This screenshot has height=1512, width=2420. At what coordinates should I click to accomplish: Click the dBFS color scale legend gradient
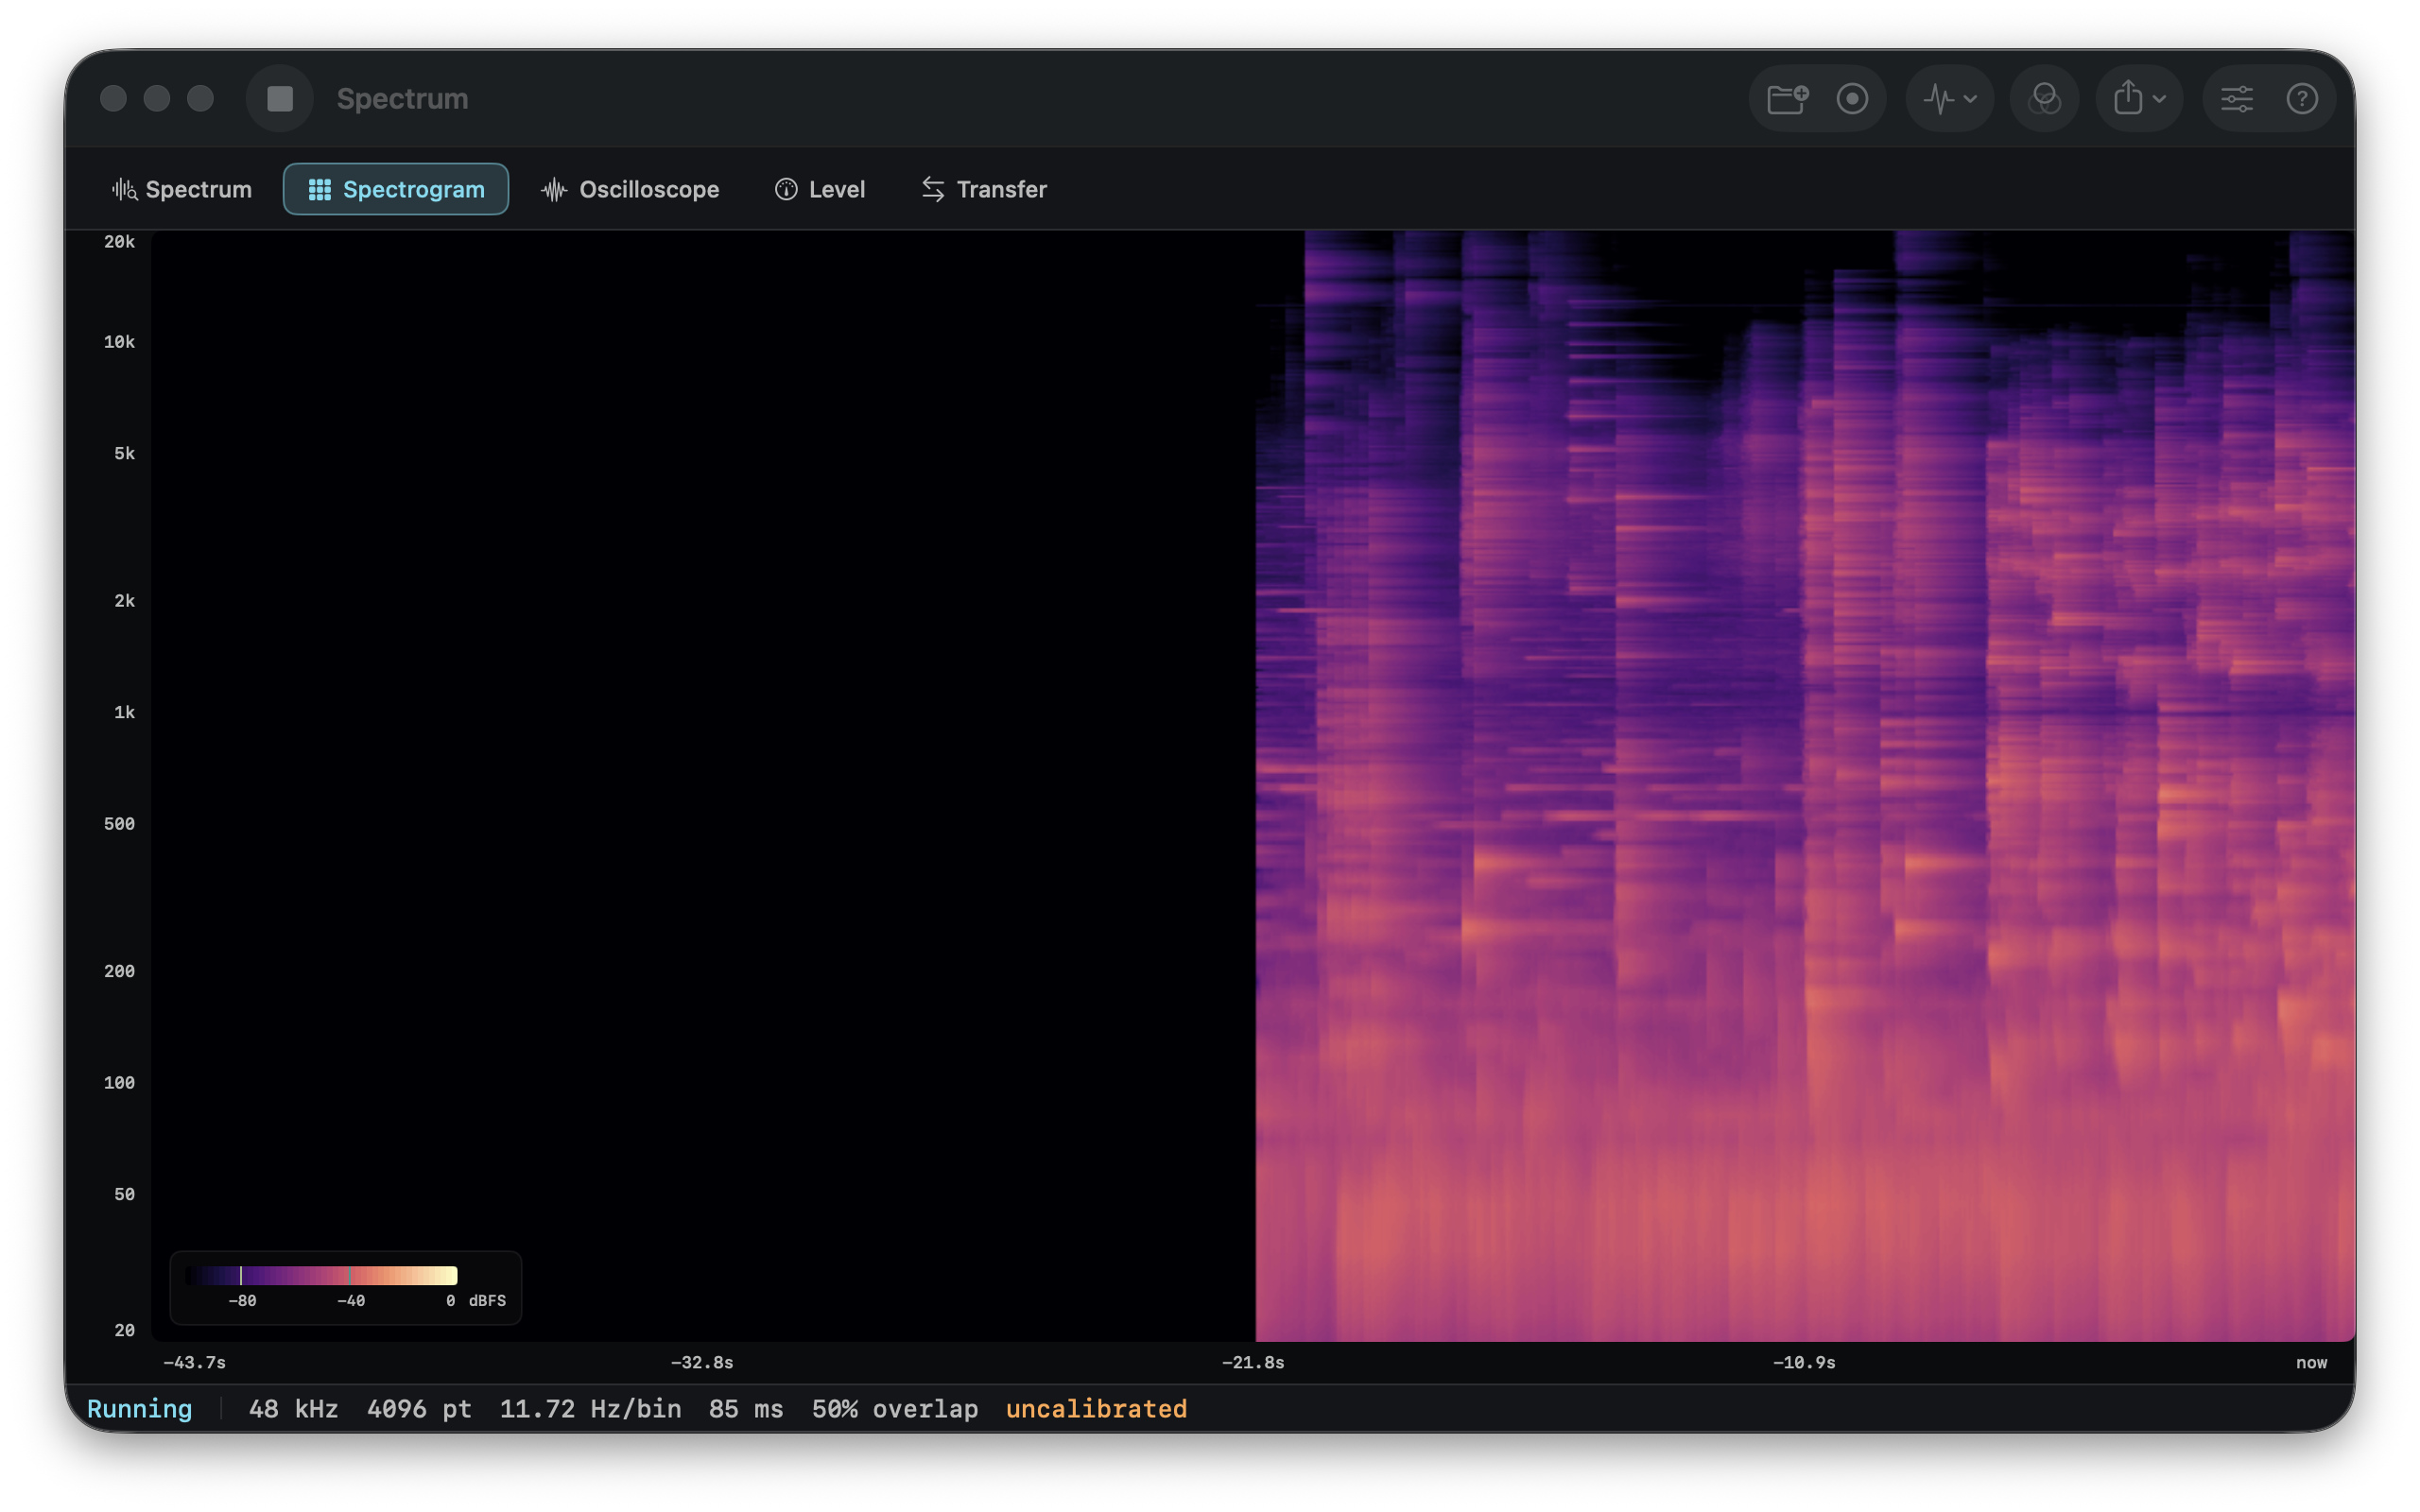coord(321,1275)
